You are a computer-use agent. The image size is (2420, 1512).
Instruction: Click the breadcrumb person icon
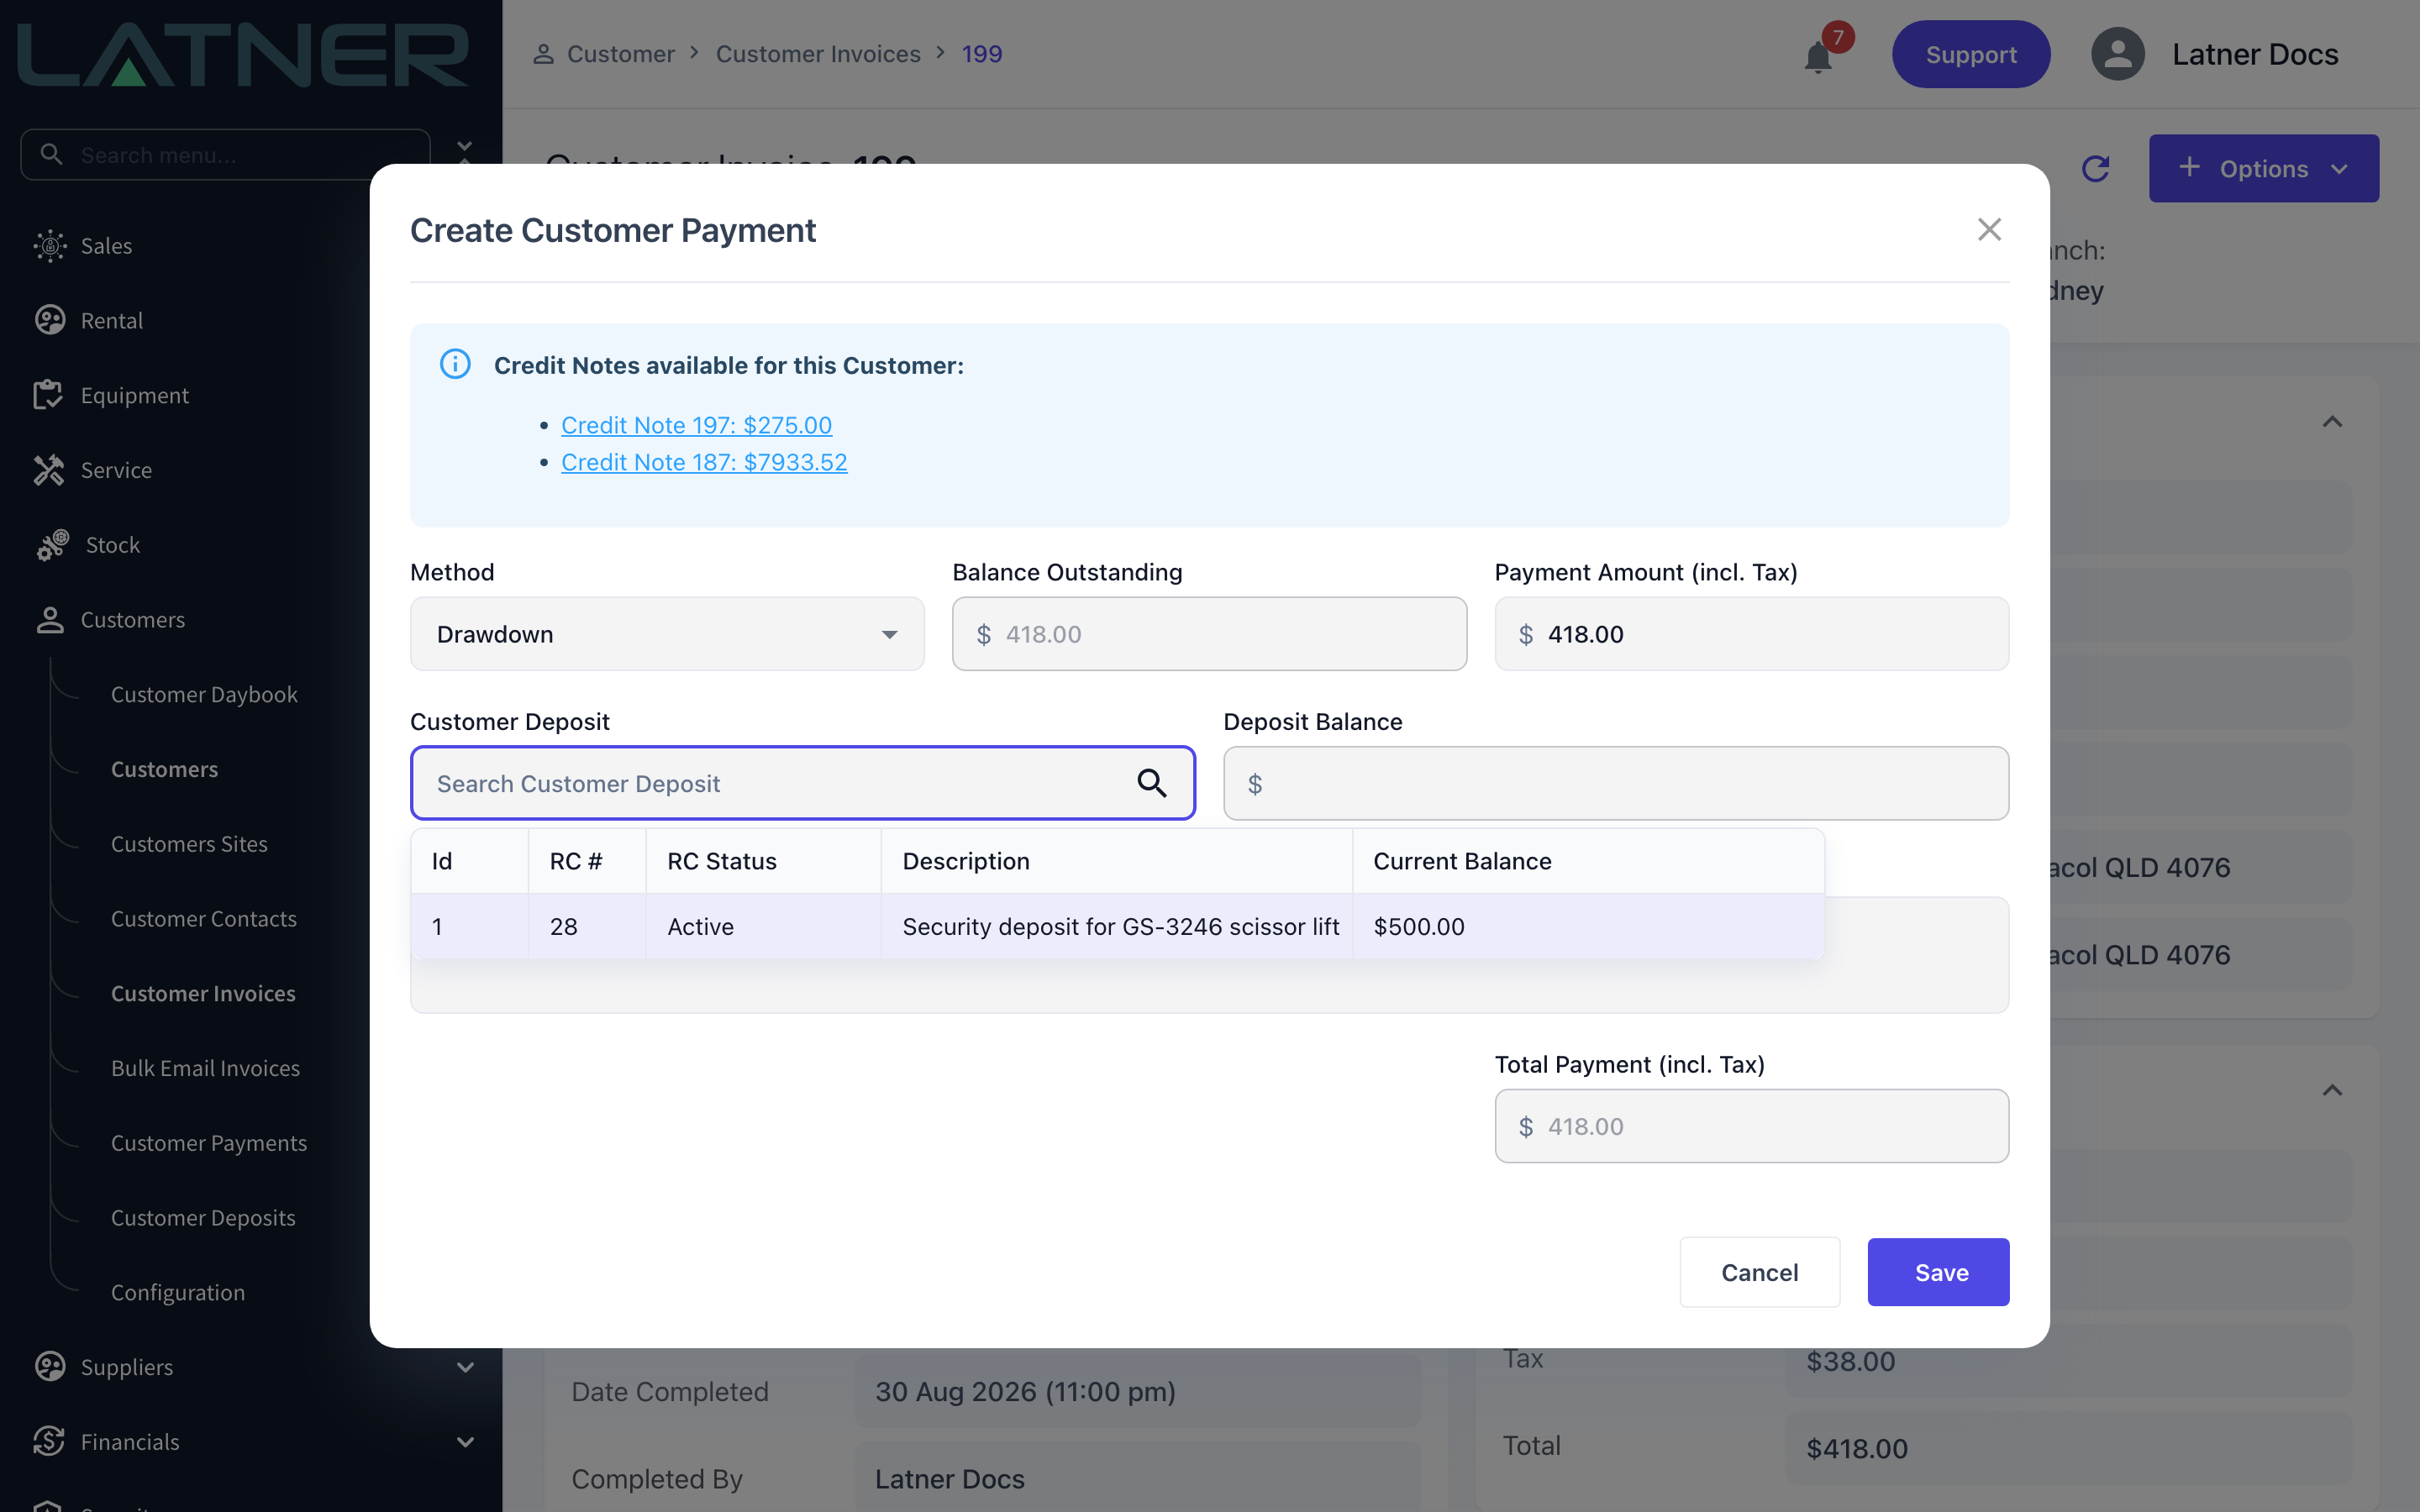(543, 54)
